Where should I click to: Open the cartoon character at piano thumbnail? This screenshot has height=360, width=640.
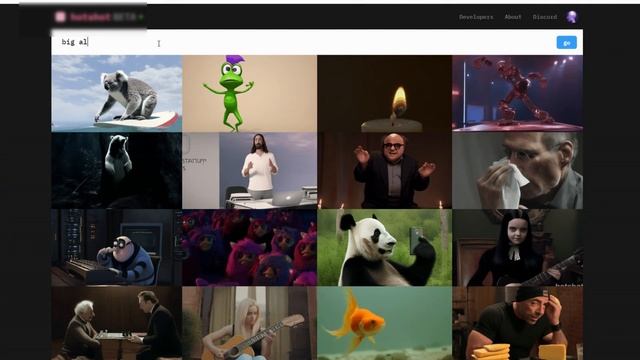117,247
